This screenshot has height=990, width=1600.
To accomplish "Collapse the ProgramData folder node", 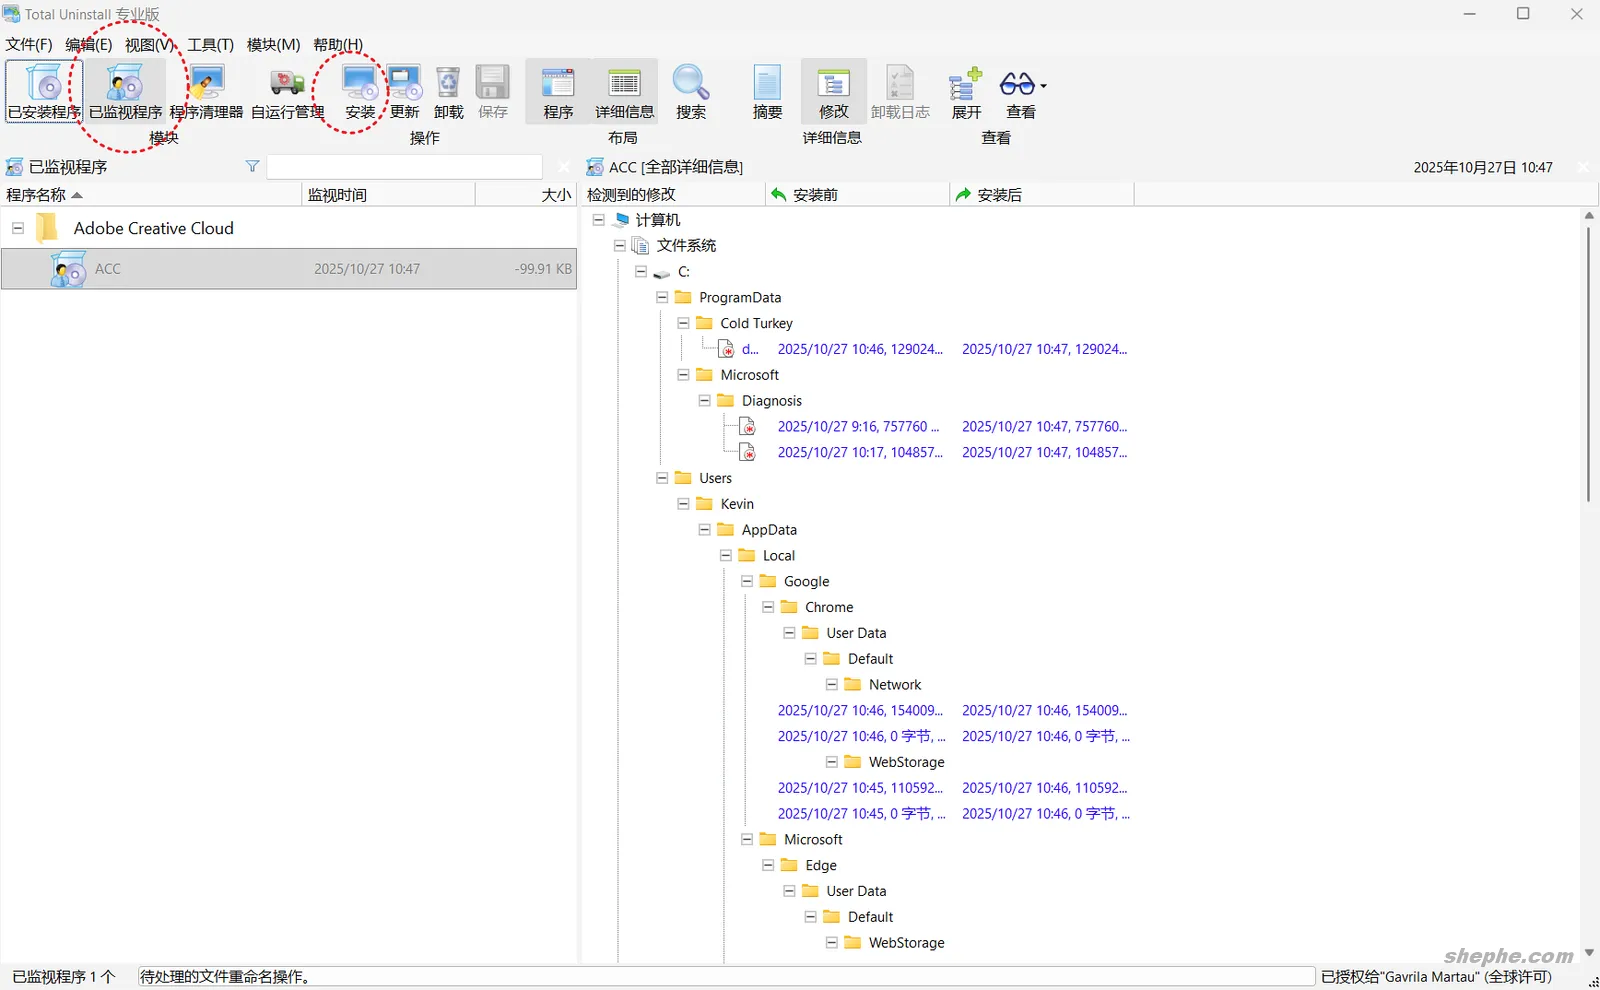I will pos(662,297).
